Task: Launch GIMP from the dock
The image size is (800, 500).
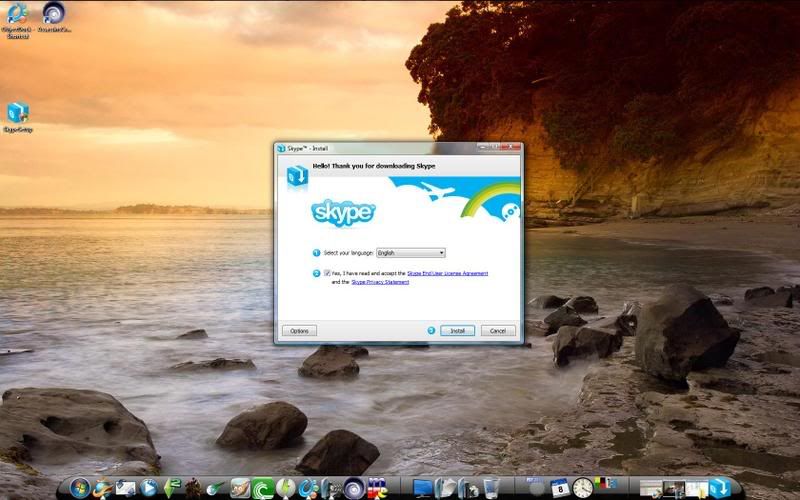Action: [240, 488]
